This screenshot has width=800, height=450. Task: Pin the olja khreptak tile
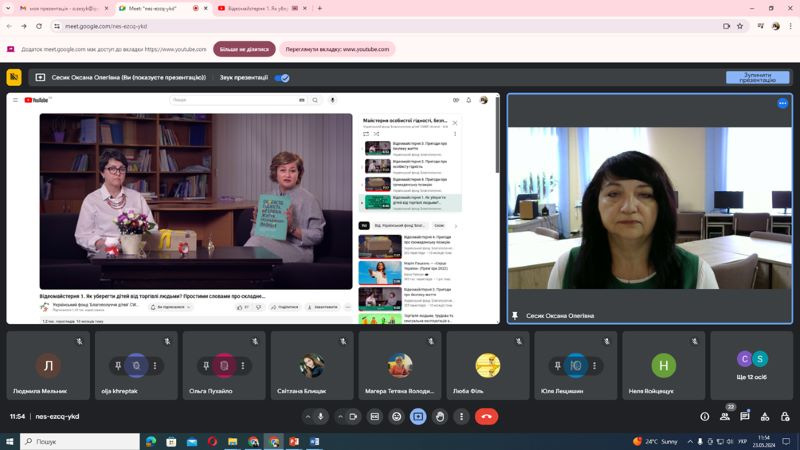[118, 366]
